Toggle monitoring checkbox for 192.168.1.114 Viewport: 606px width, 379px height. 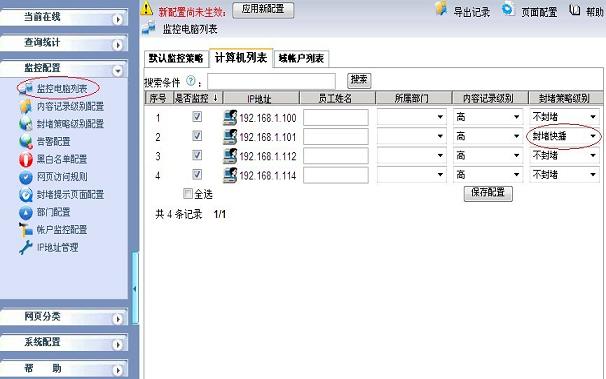coord(197,175)
